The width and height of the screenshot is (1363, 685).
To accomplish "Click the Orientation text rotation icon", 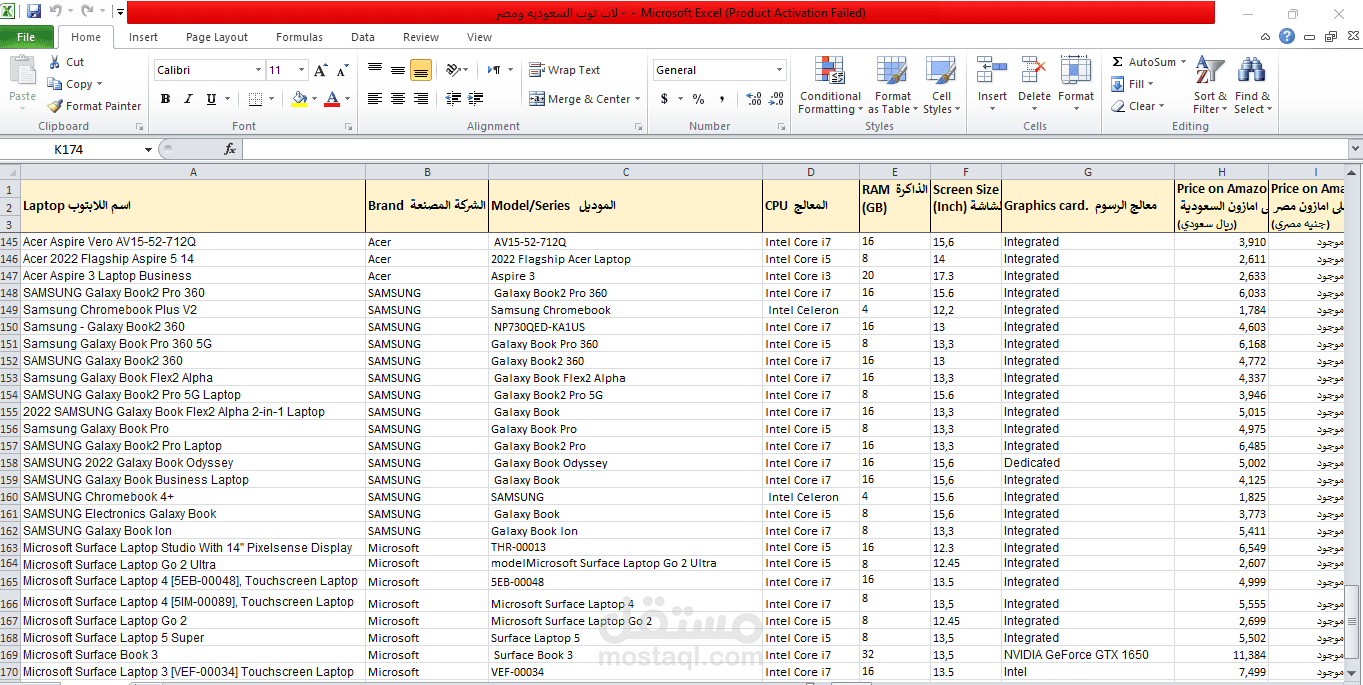I will 454,70.
